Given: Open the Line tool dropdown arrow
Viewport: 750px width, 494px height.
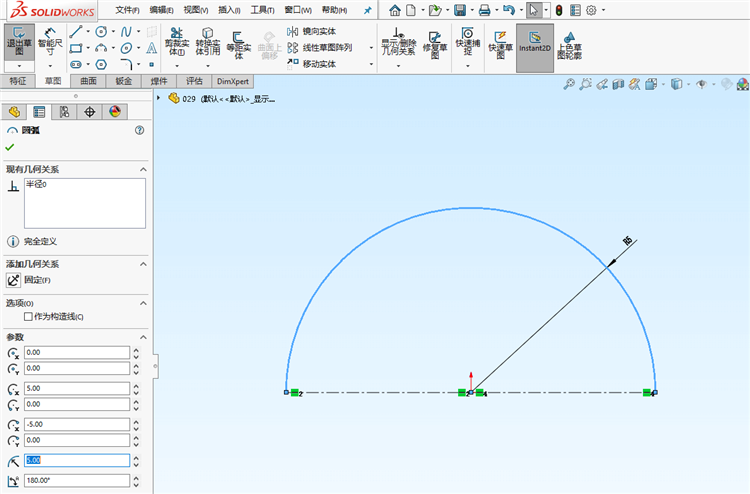Looking at the screenshot, I should 88,32.
